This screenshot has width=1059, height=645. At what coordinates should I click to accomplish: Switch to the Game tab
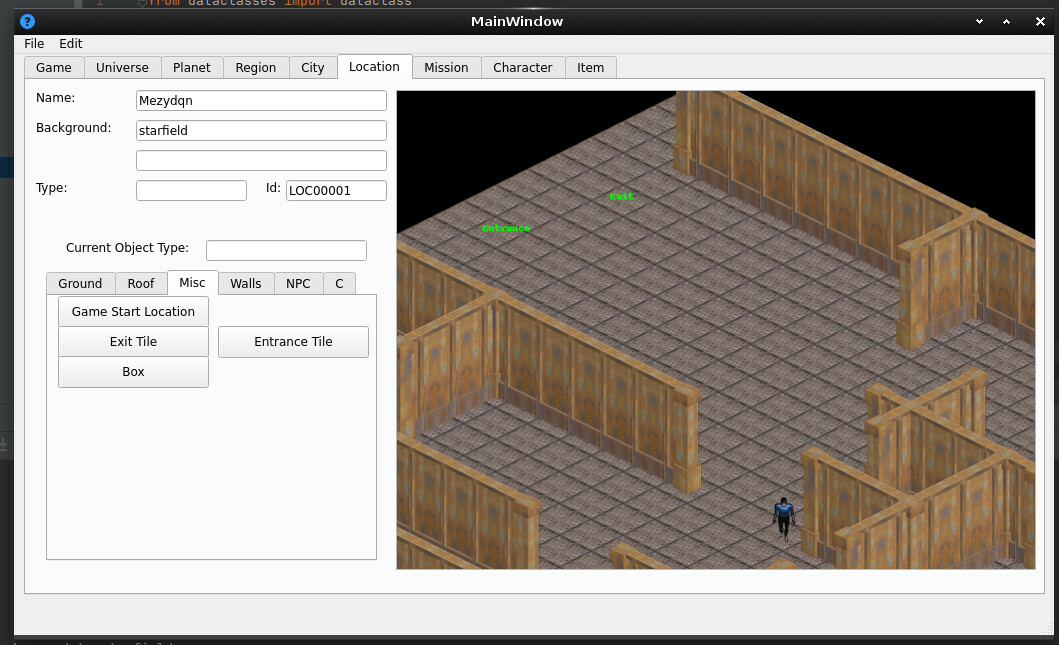point(54,67)
